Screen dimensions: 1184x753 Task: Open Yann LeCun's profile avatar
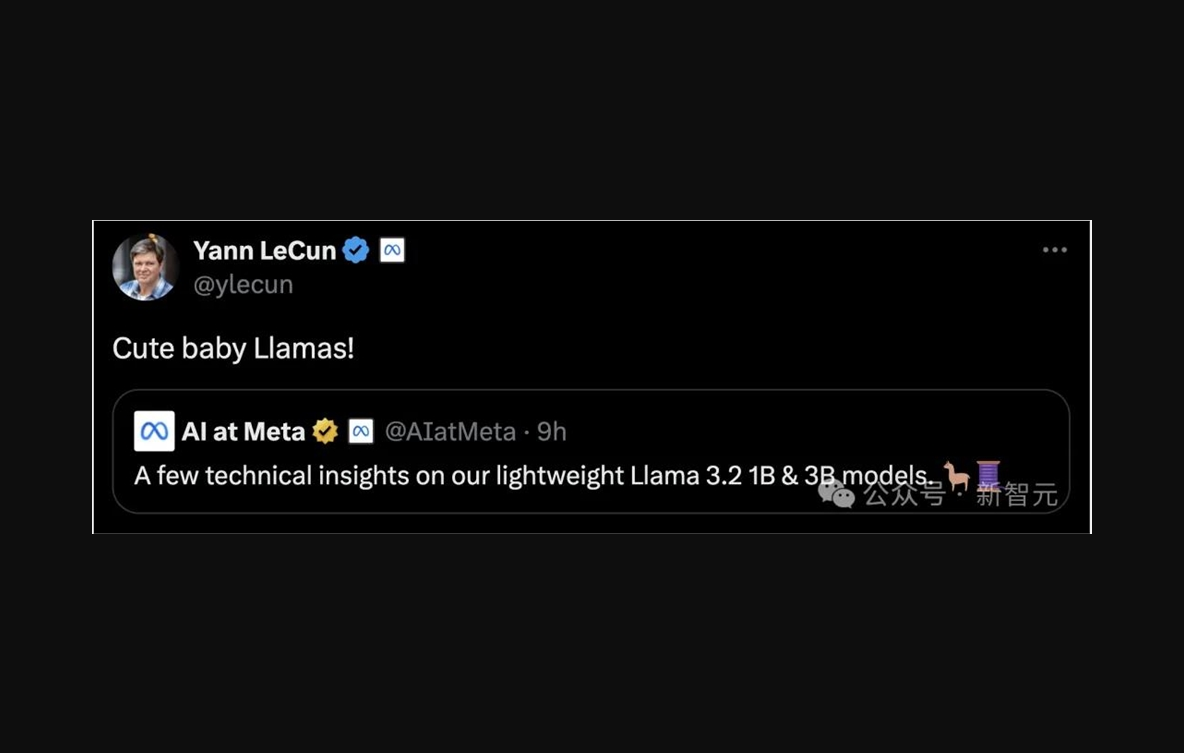click(x=145, y=267)
